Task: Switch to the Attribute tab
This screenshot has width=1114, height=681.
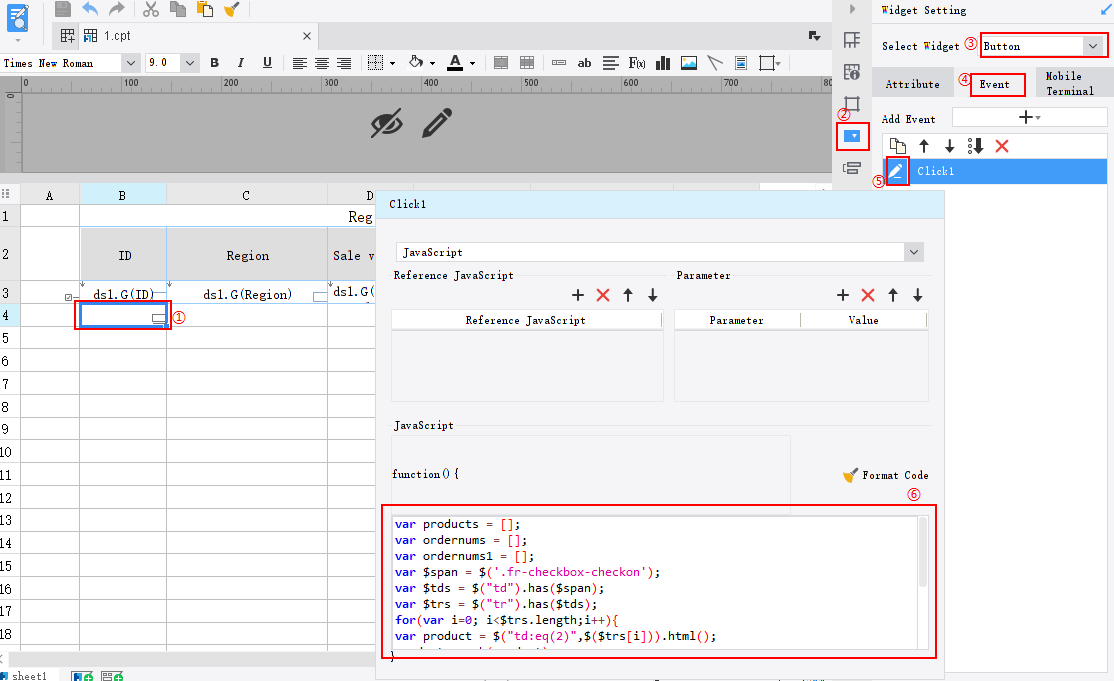Action: coord(912,83)
